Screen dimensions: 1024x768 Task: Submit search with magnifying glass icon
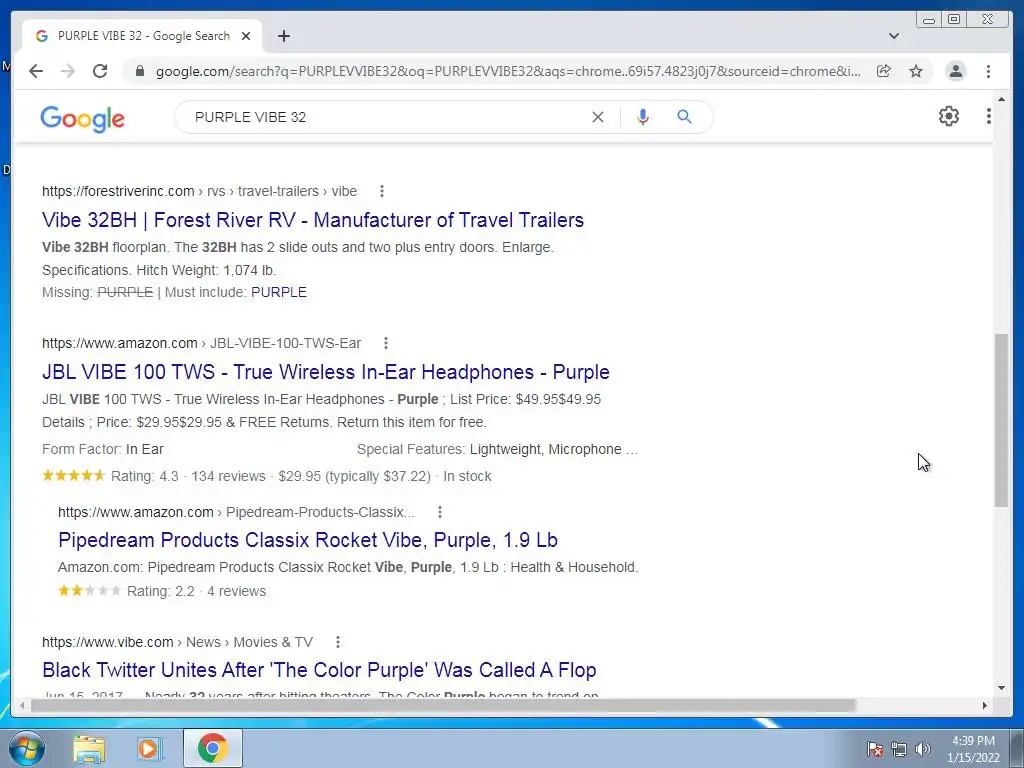click(x=684, y=117)
